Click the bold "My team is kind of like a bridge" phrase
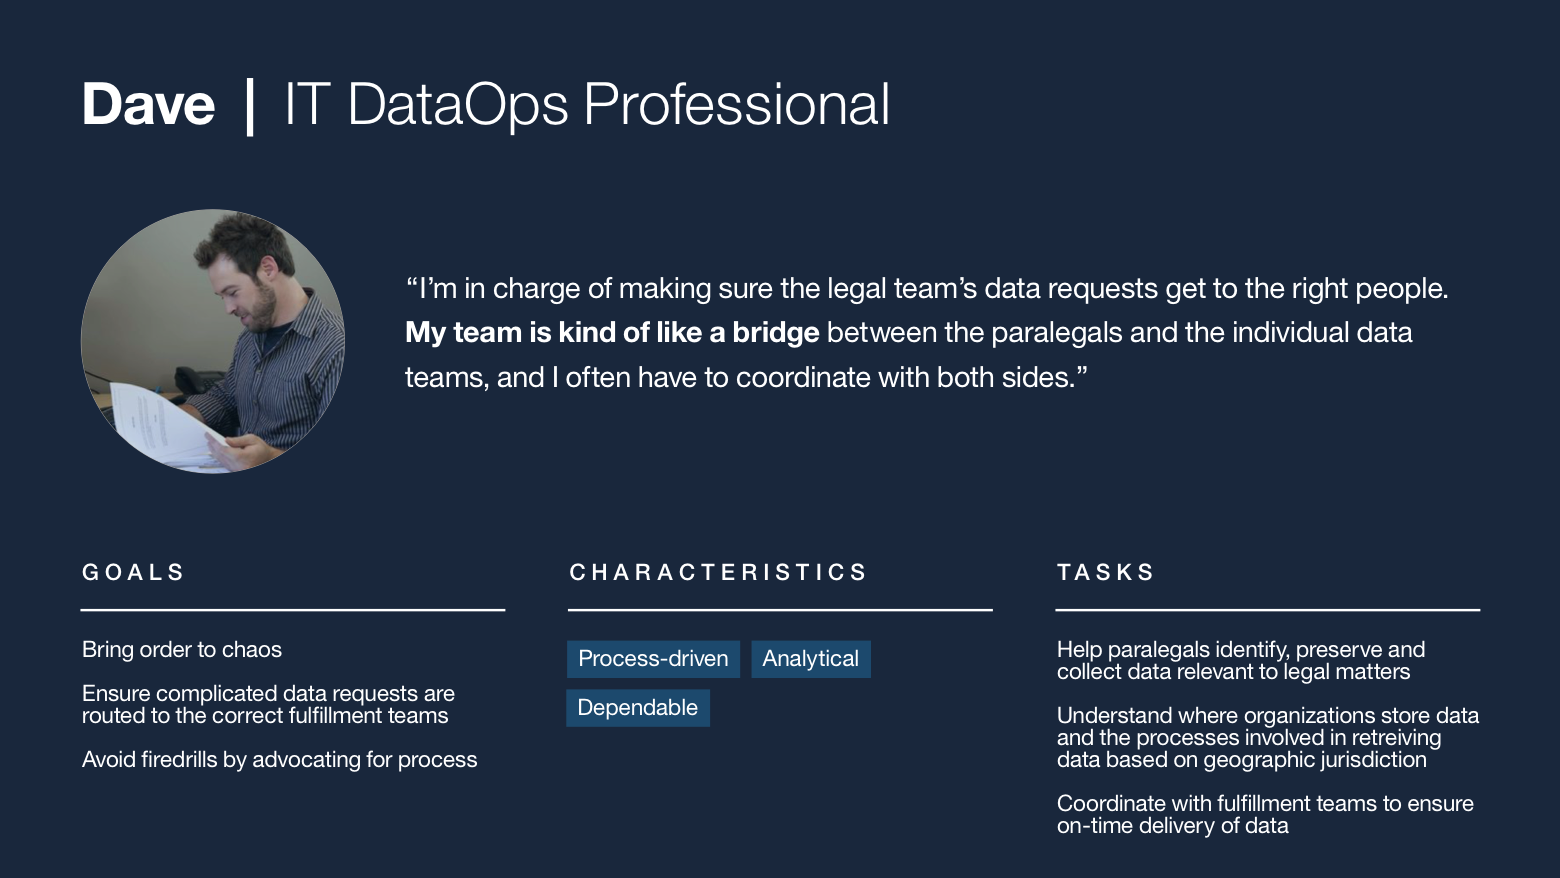Screen dimensions: 1560x878 (612, 333)
